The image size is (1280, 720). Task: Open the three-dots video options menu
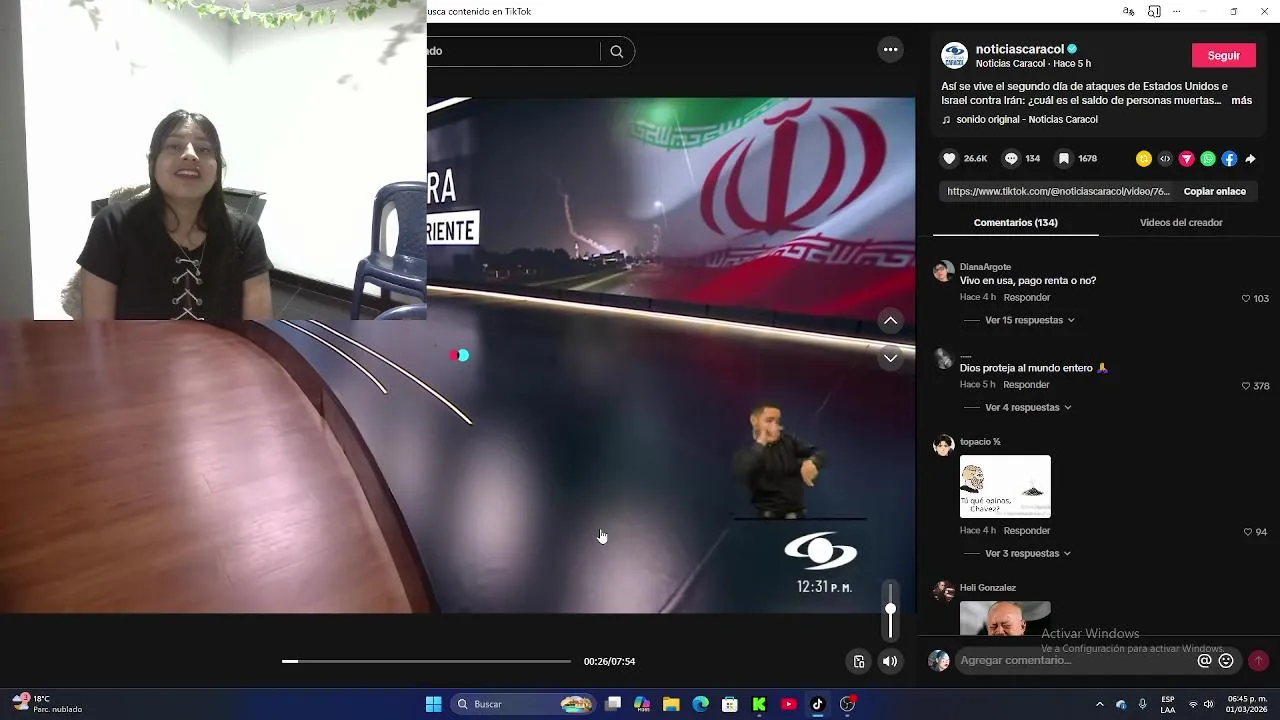tap(890, 49)
